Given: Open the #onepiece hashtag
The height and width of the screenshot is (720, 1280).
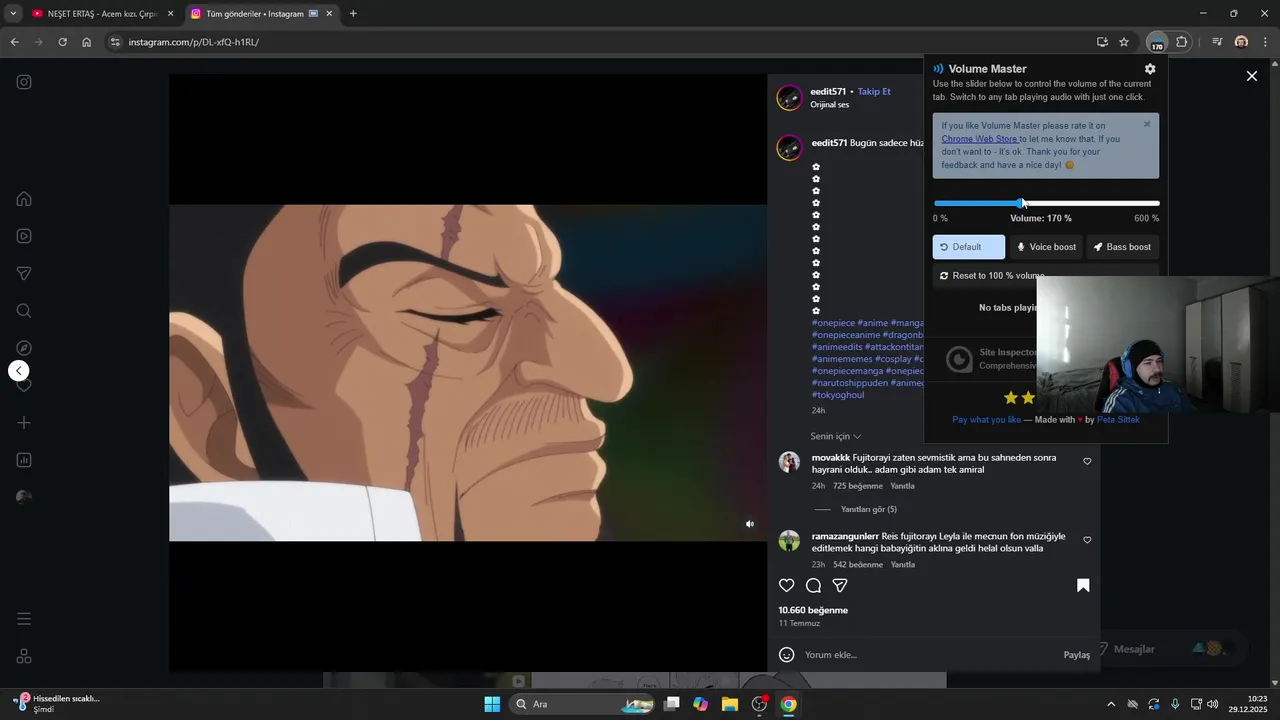Looking at the screenshot, I should coord(833,323).
